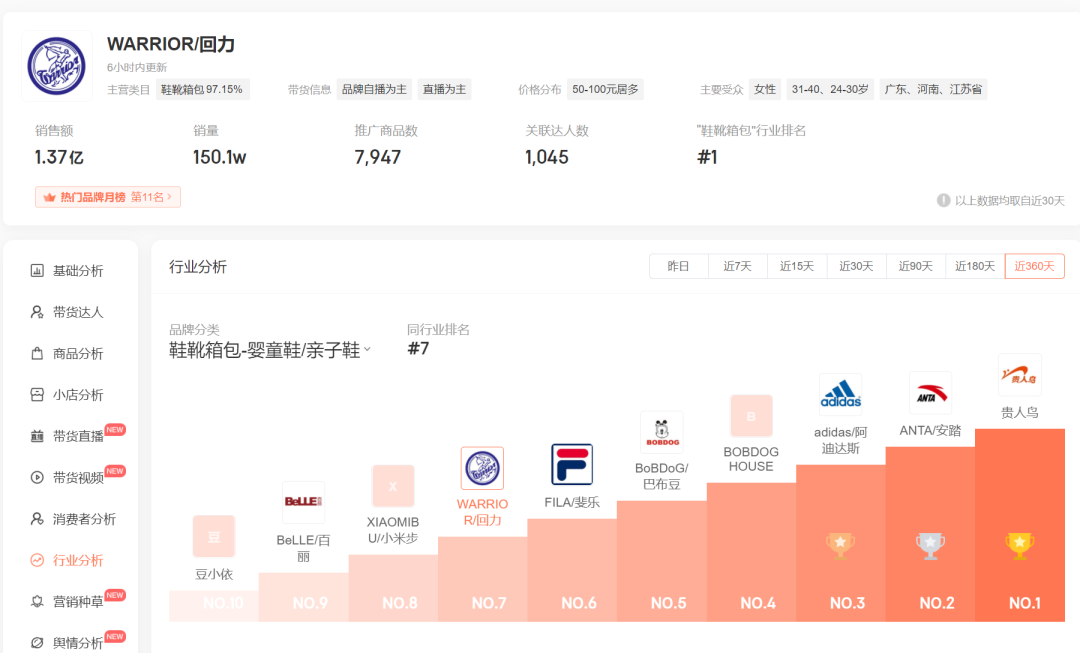This screenshot has height=653, width=1080.
Task: Open 舆情分析 at the sidebar bottom
Action: pos(77,642)
